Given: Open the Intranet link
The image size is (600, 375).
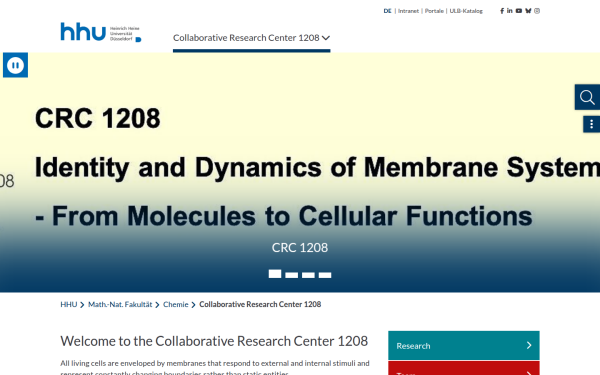Looking at the screenshot, I should click(x=408, y=11).
